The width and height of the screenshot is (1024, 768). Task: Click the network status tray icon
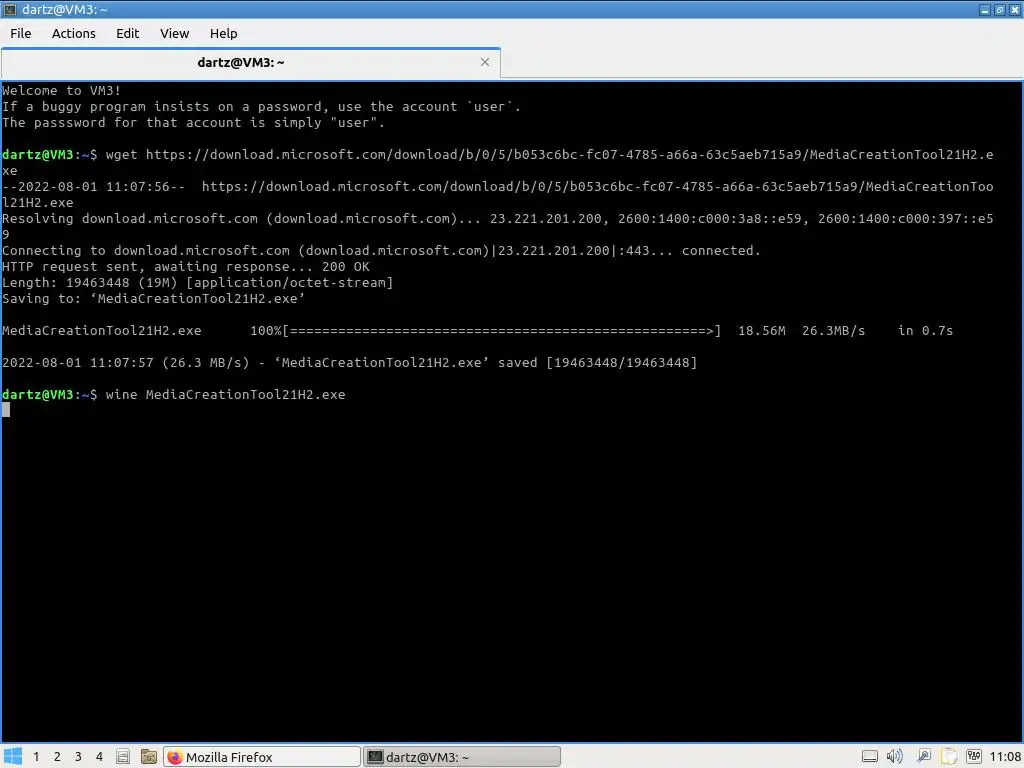pyautogui.click(x=923, y=756)
